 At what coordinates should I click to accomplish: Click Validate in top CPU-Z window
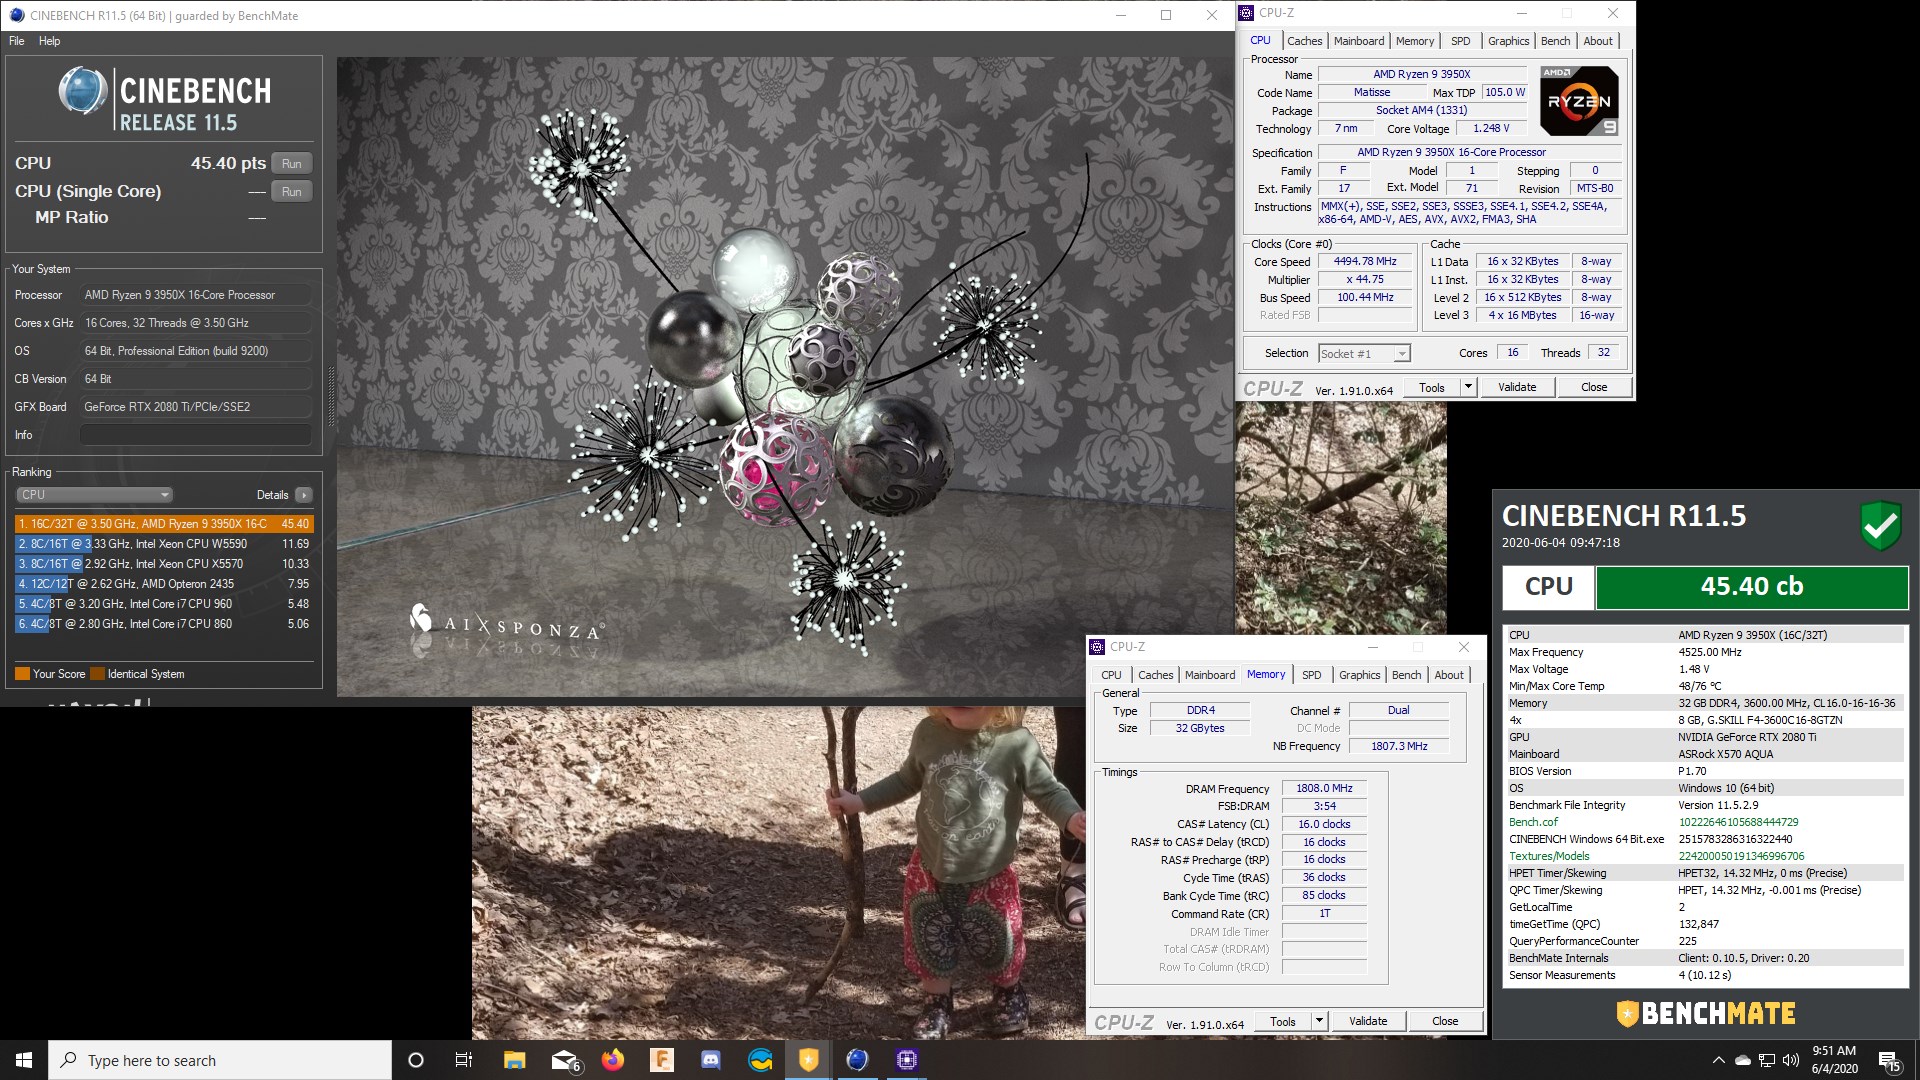tap(1517, 388)
